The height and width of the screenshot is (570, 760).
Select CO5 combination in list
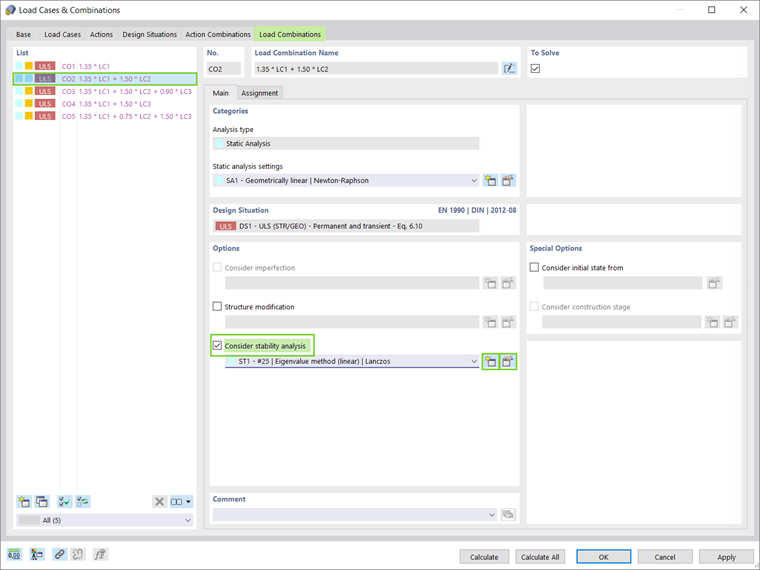(105, 116)
